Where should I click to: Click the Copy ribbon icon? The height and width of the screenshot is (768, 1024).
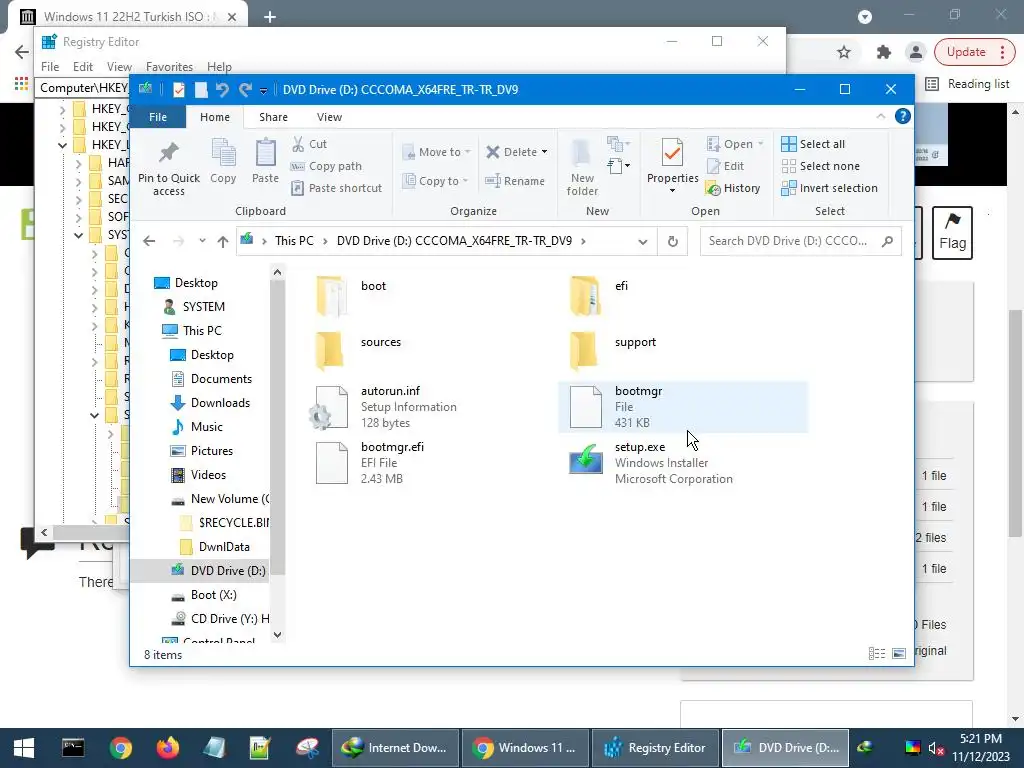[223, 161]
